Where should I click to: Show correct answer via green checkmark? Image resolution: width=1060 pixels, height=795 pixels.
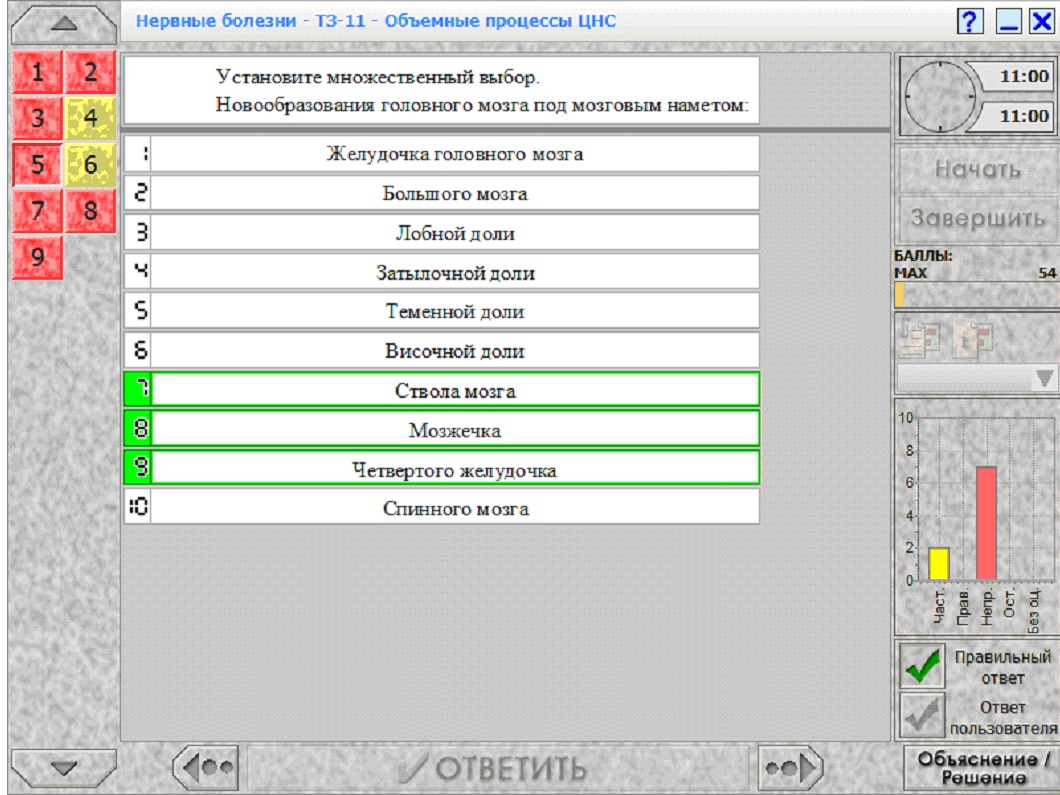(922, 665)
